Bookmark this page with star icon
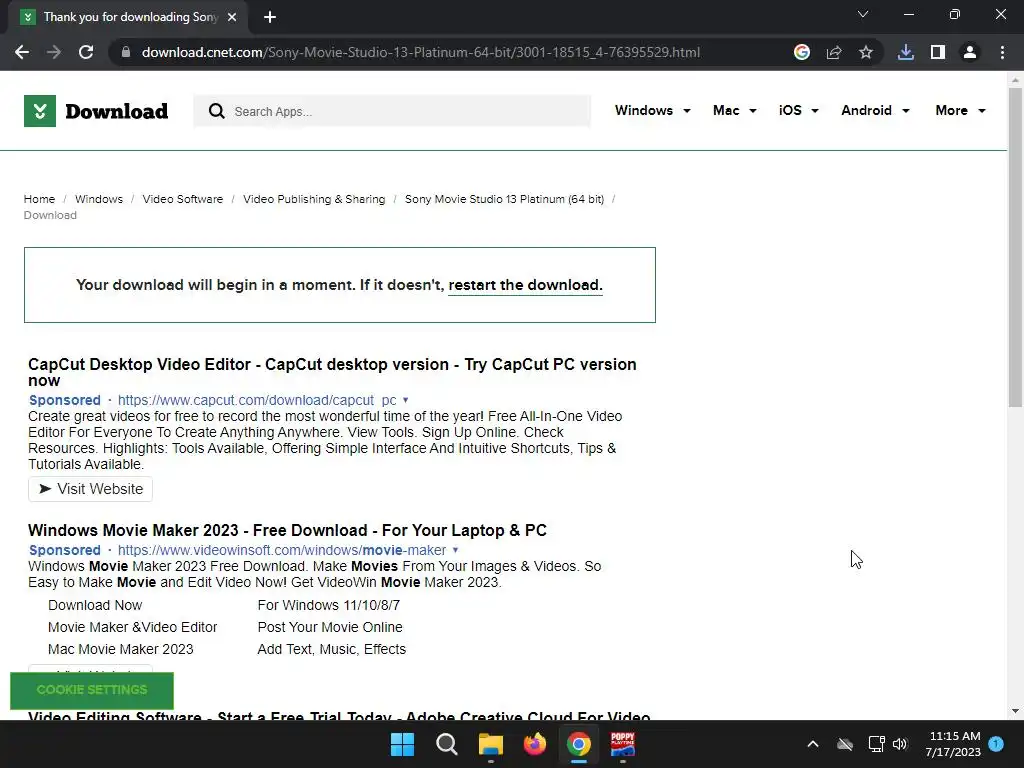 866,52
